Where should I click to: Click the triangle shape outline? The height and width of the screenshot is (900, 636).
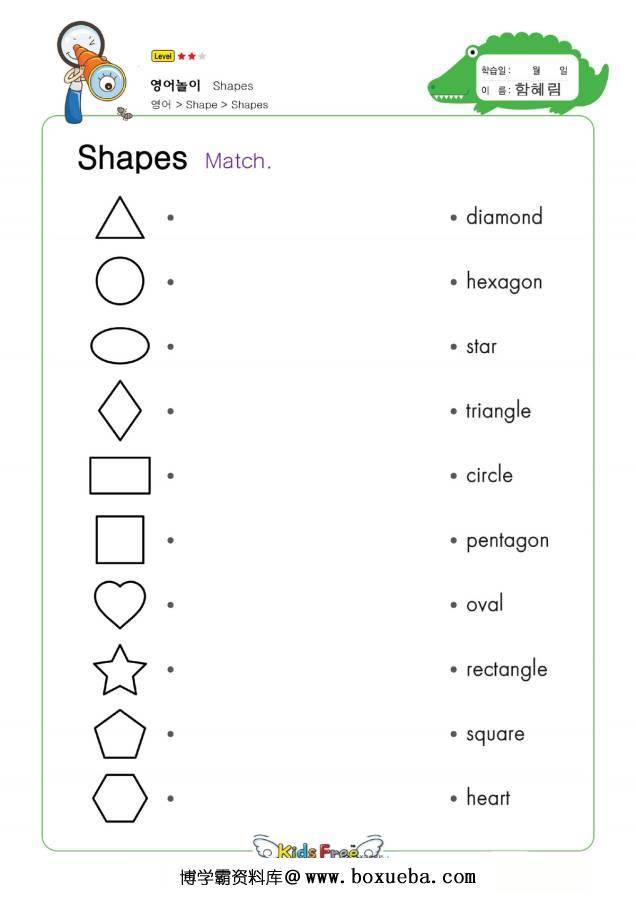point(119,218)
